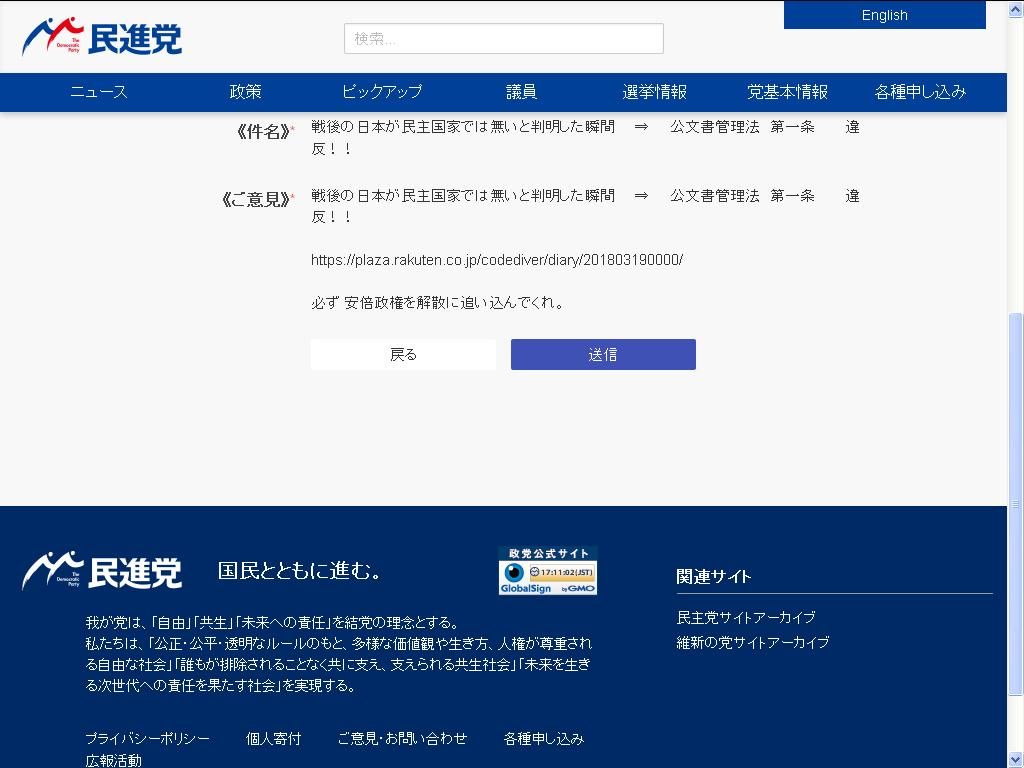Open the 議員 menu item
Viewport: 1024px width, 768px height.
pyautogui.click(x=521, y=92)
